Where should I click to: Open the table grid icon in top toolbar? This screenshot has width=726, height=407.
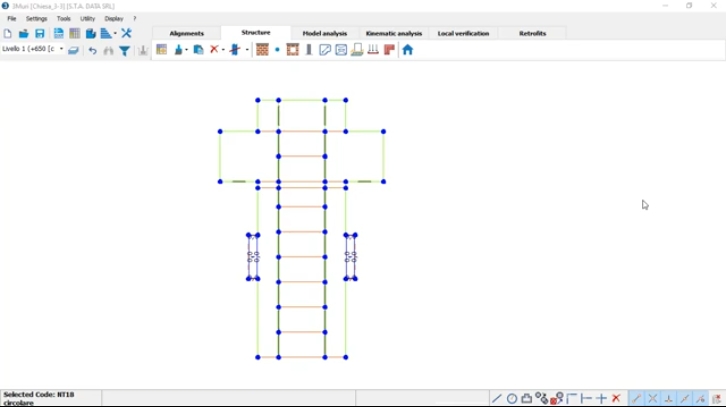click(75, 33)
